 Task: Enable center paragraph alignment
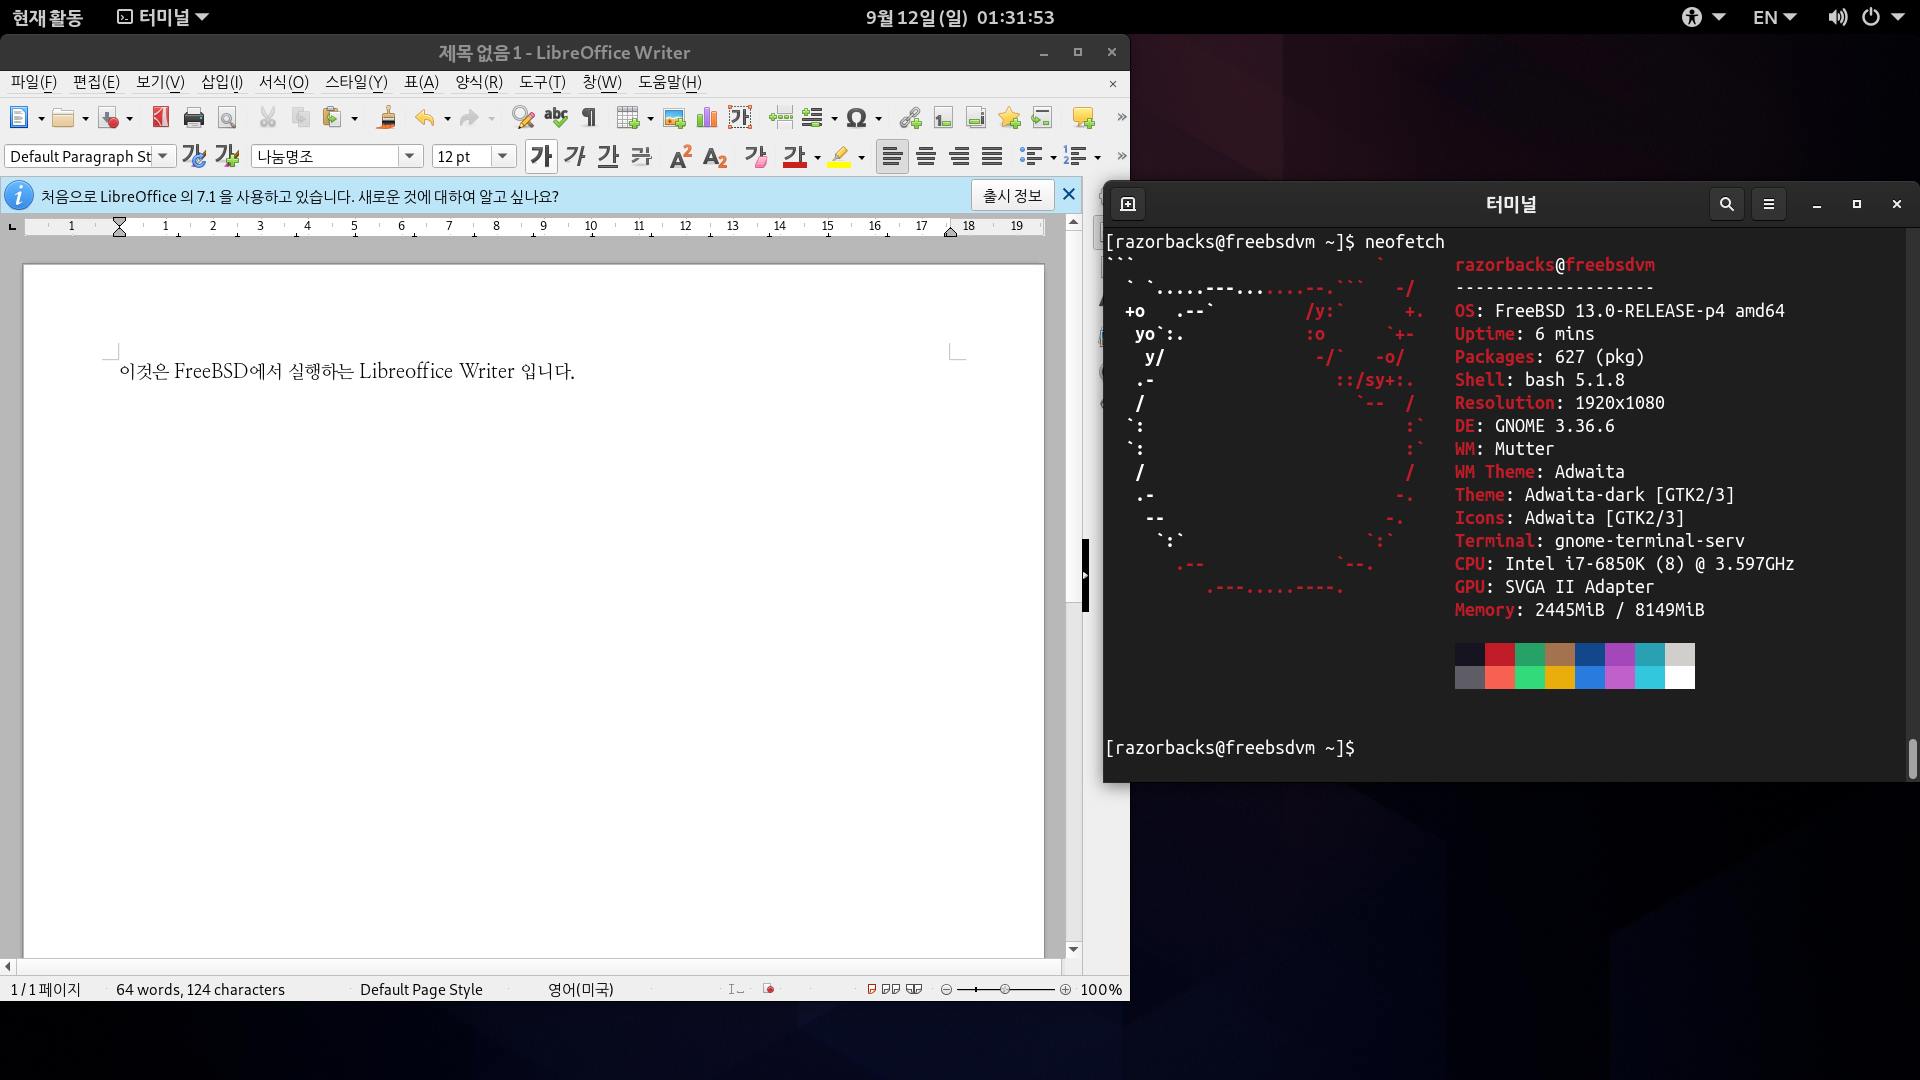pyautogui.click(x=926, y=156)
